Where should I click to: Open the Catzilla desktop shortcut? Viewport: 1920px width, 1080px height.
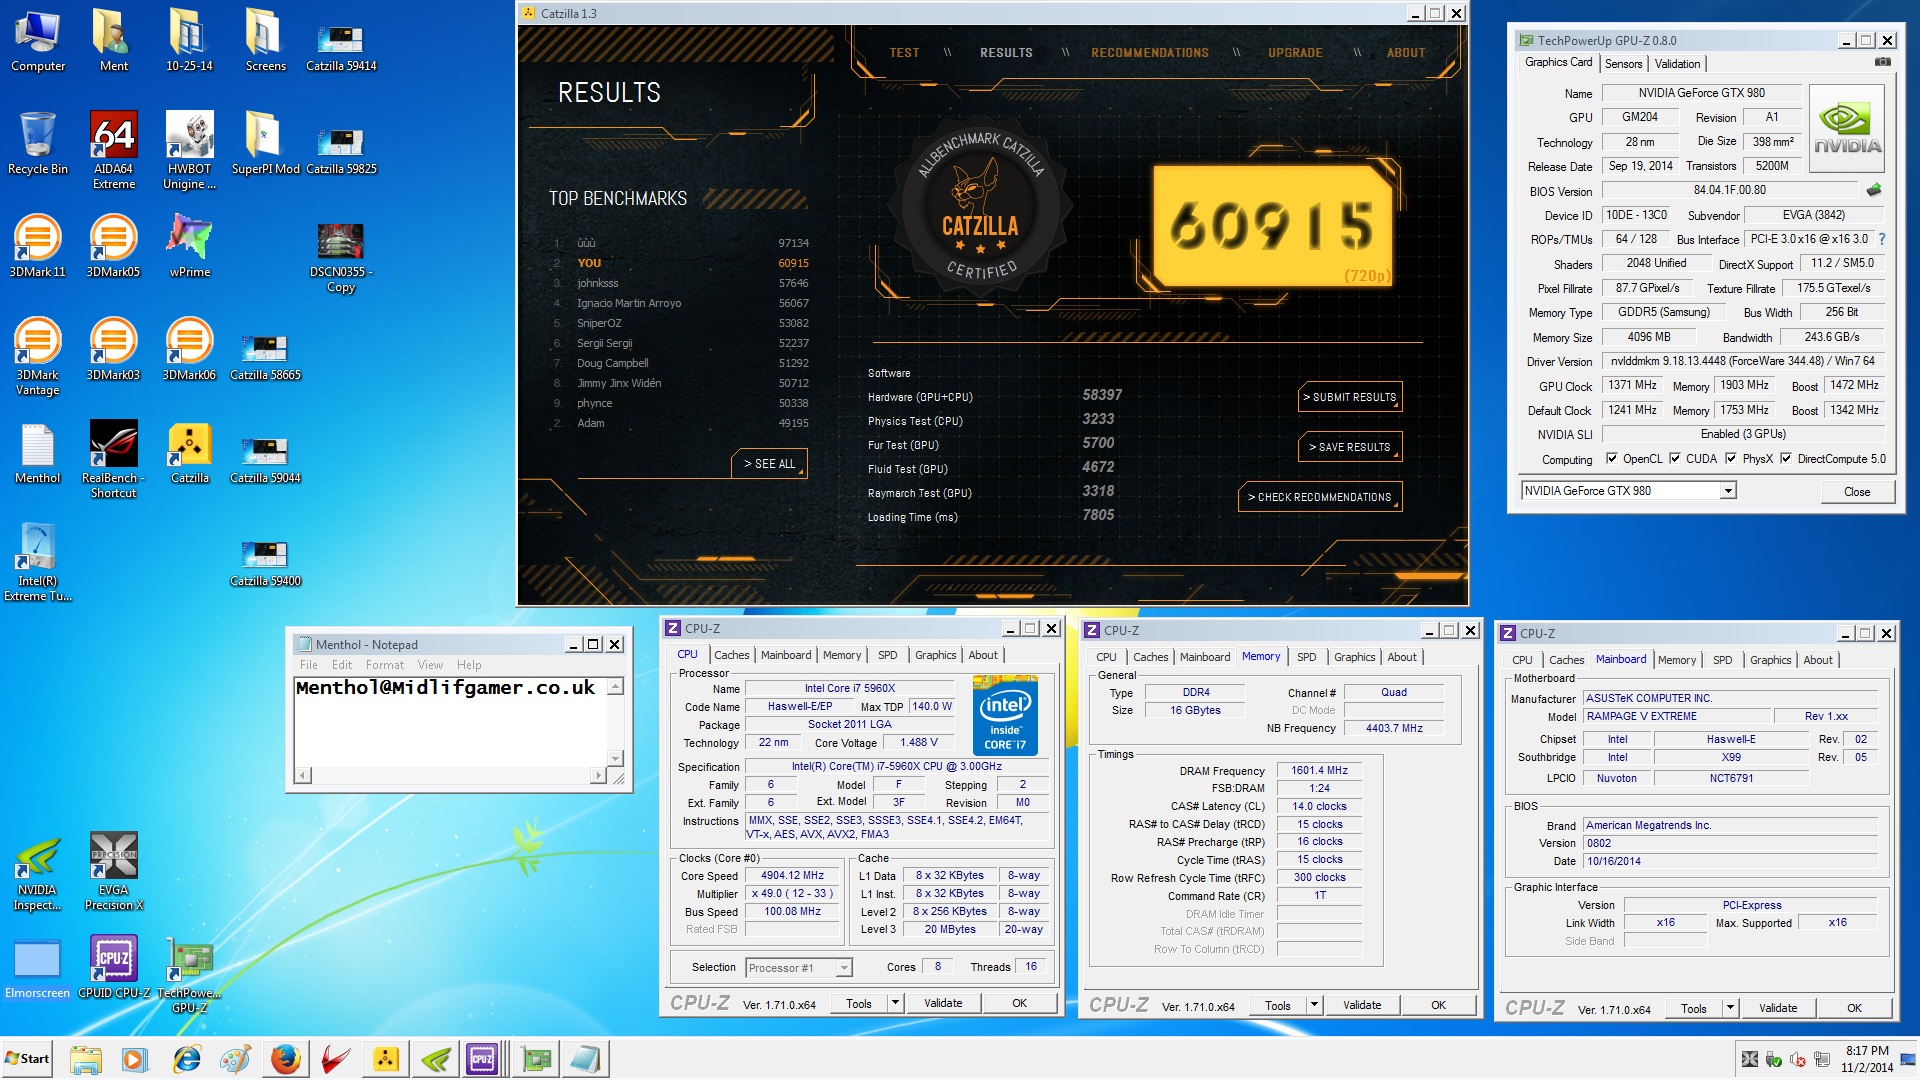[189, 452]
